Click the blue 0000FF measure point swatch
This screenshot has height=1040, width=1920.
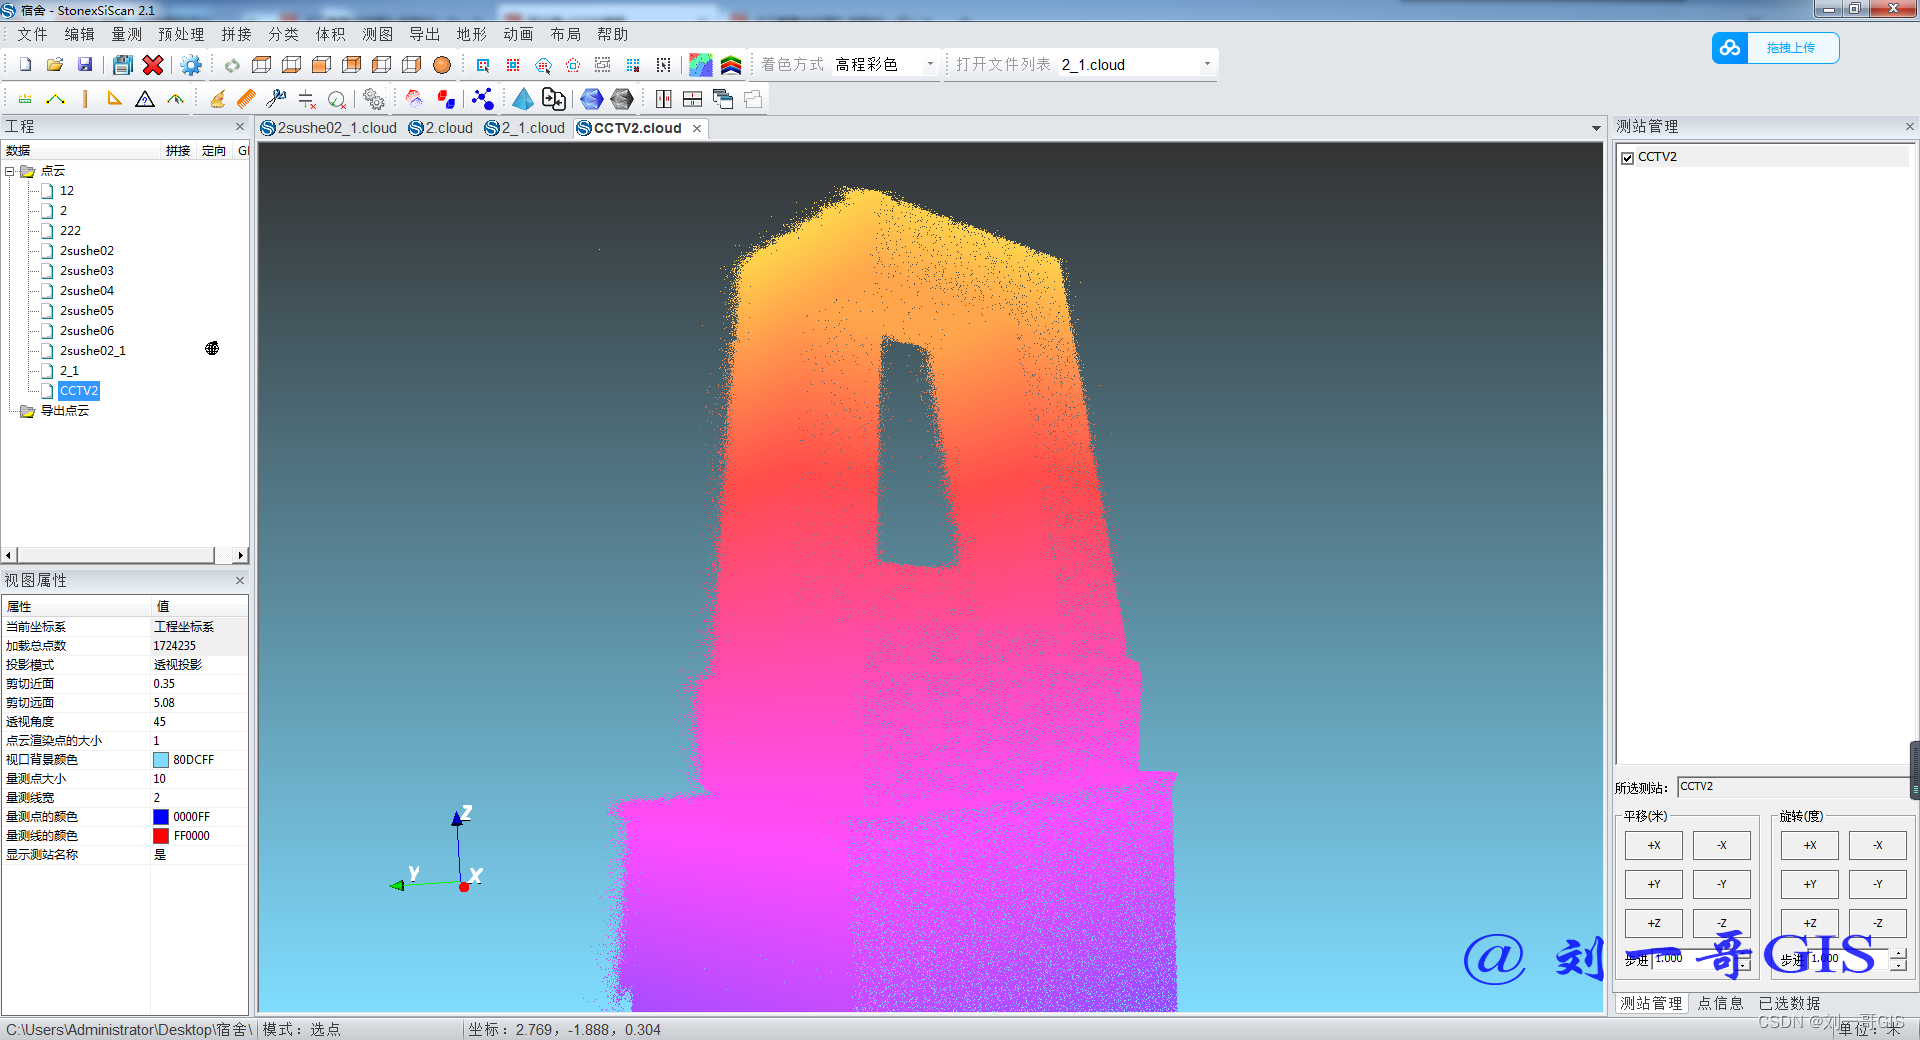pyautogui.click(x=161, y=817)
